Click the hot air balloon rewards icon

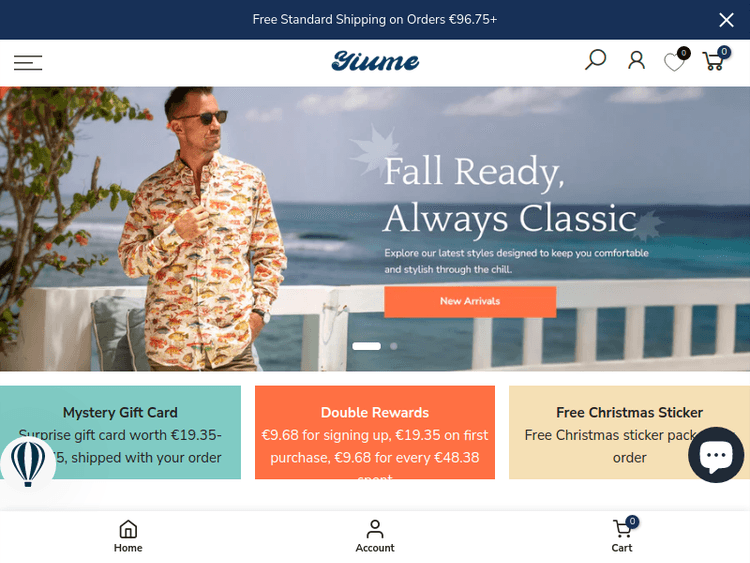pyautogui.click(x=28, y=464)
